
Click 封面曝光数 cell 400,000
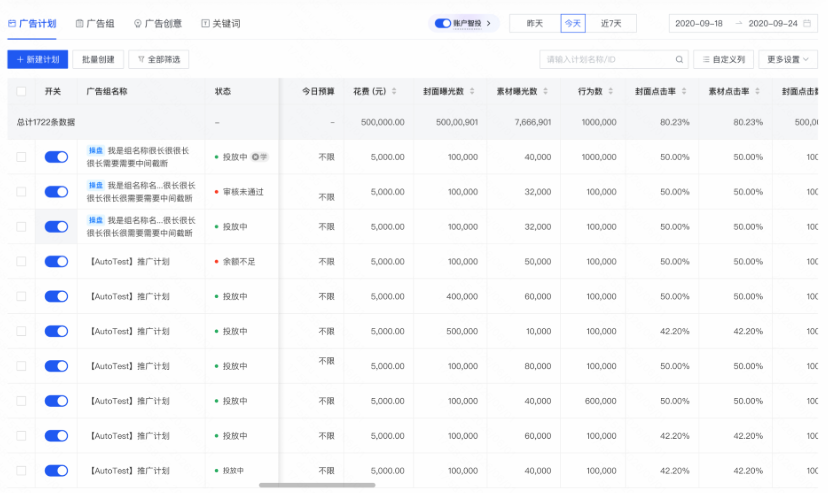click(x=462, y=296)
